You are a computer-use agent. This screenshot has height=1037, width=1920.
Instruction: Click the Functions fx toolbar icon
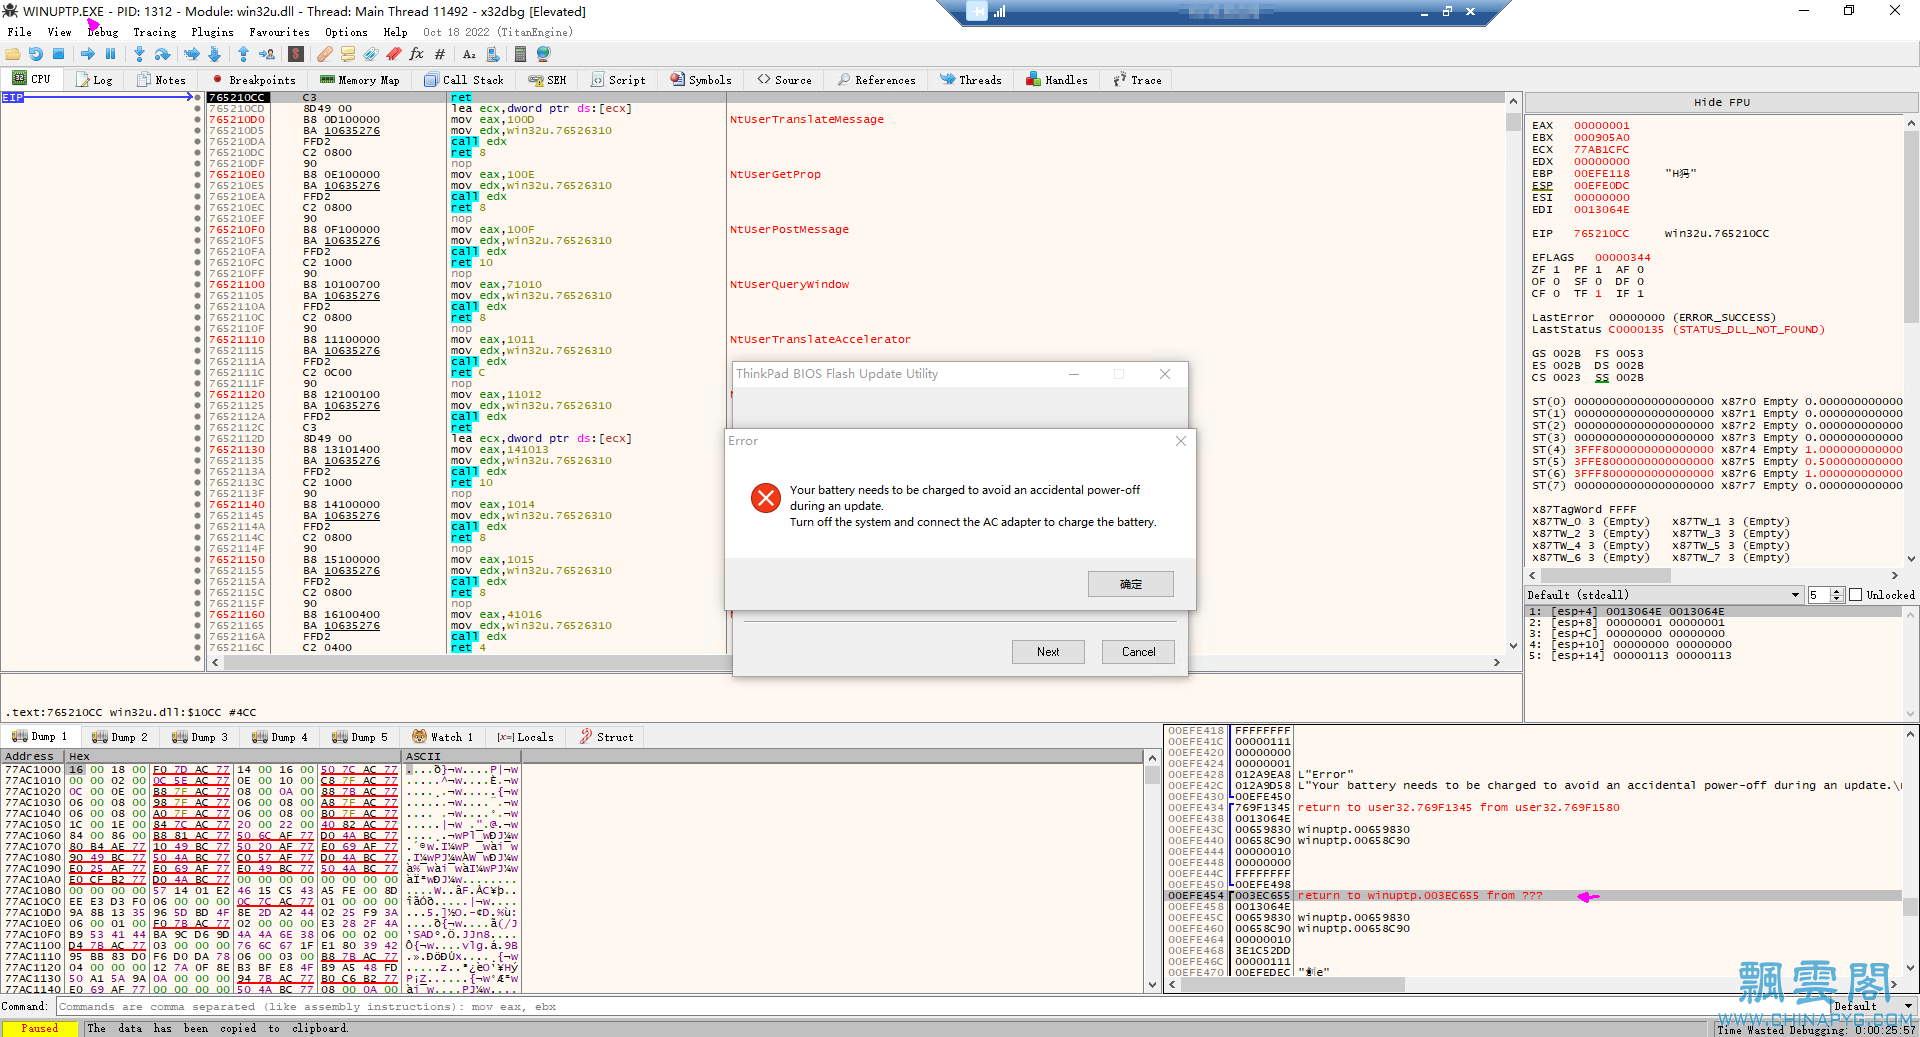[417, 54]
